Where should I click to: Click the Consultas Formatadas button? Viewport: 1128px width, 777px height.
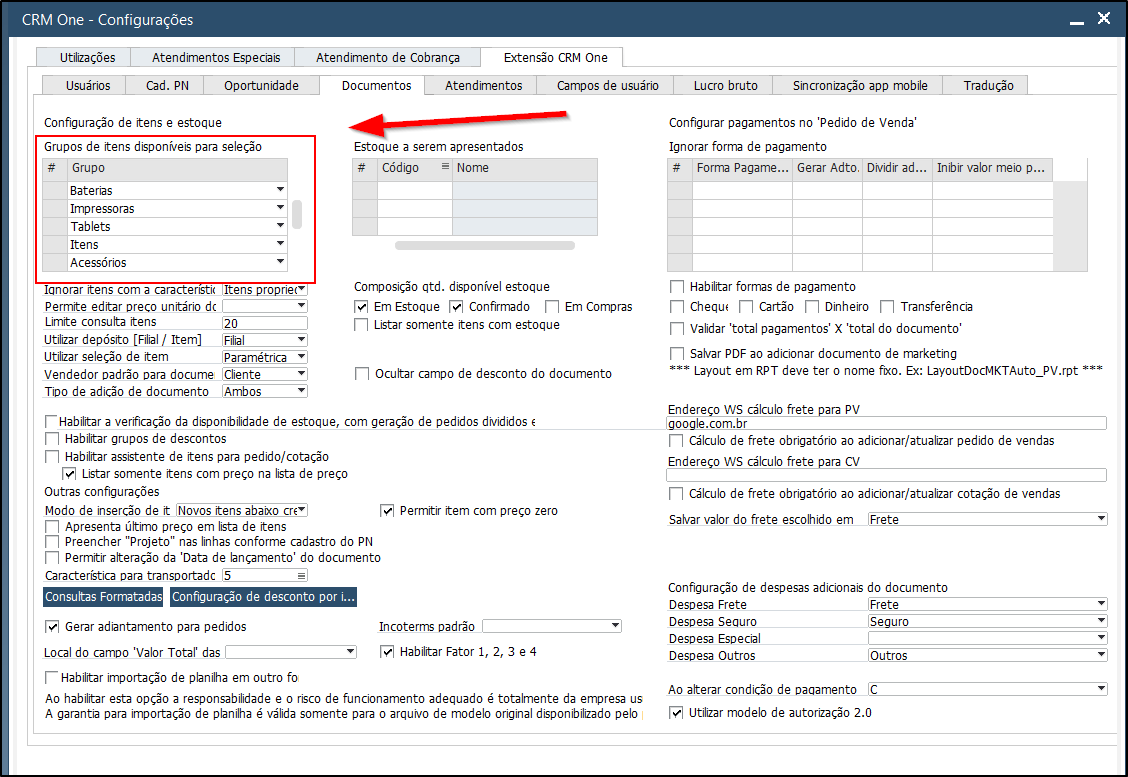coord(103,597)
